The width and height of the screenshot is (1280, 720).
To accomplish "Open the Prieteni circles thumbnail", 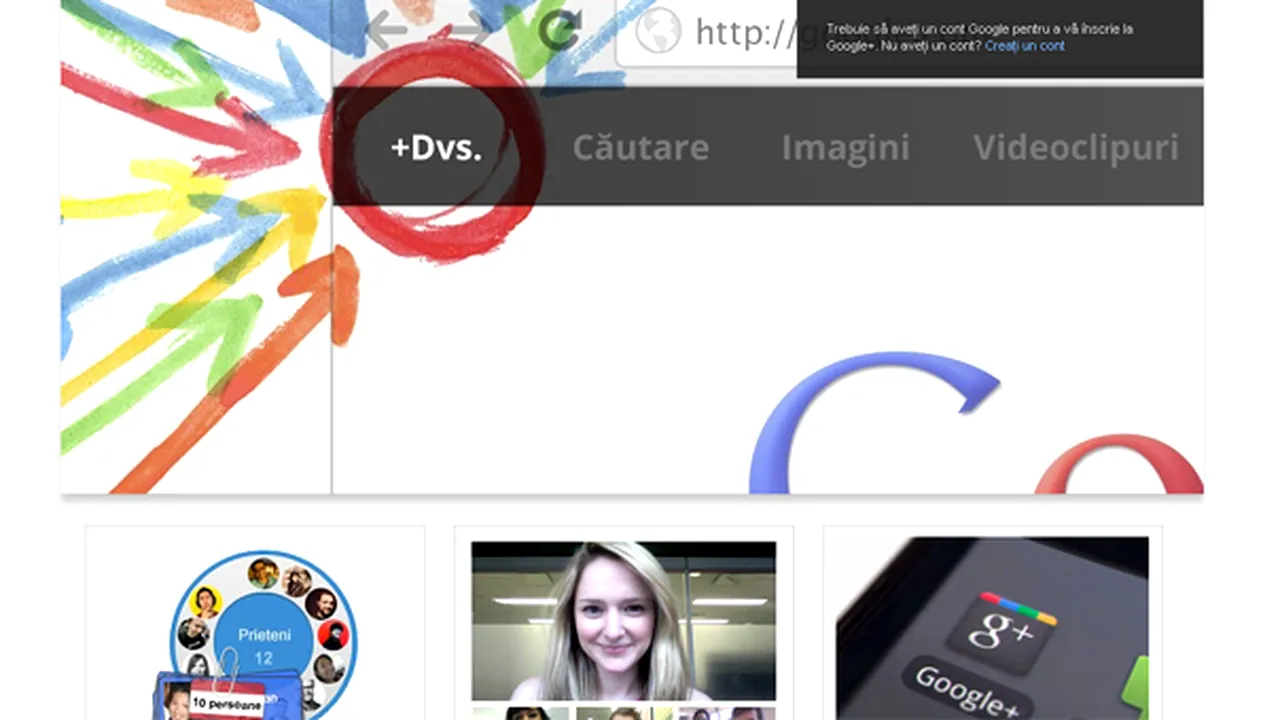I will (255, 623).
